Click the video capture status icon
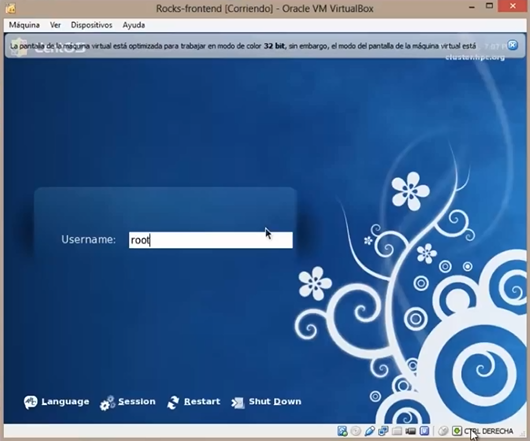The image size is (530, 441). pyautogui.click(x=411, y=431)
